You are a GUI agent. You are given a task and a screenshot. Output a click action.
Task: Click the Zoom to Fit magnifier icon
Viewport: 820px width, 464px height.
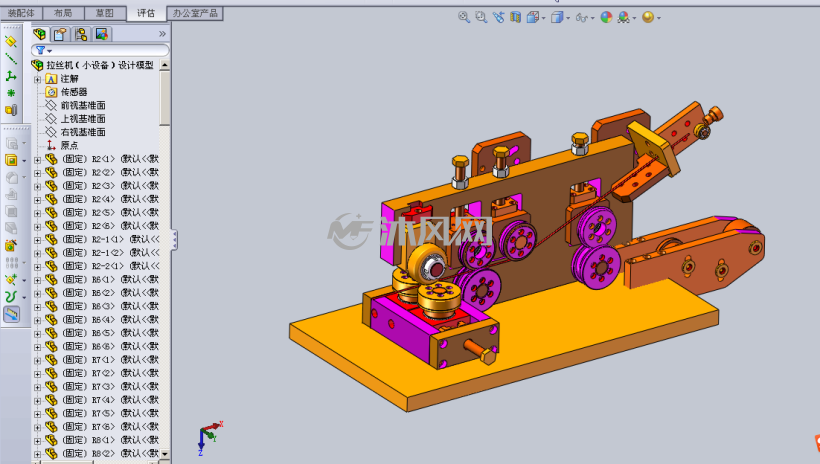click(463, 17)
